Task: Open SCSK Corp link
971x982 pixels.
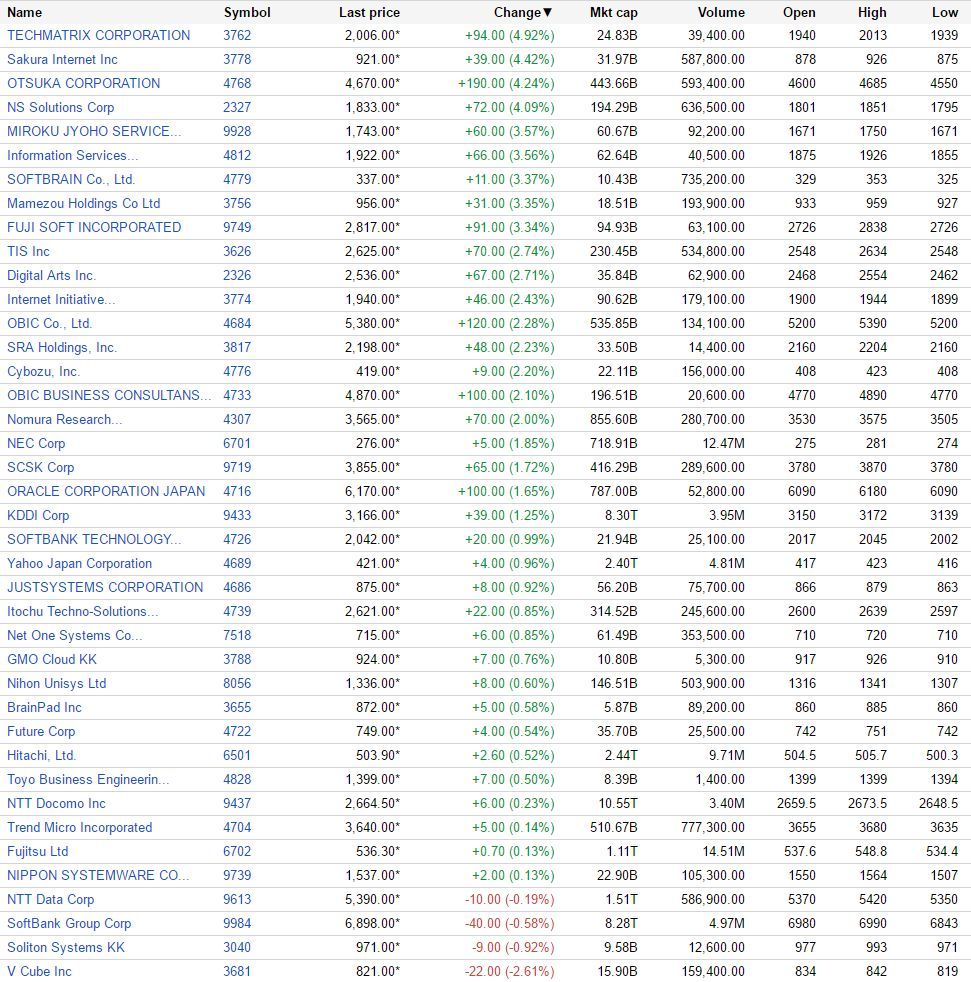Action: click(40, 468)
